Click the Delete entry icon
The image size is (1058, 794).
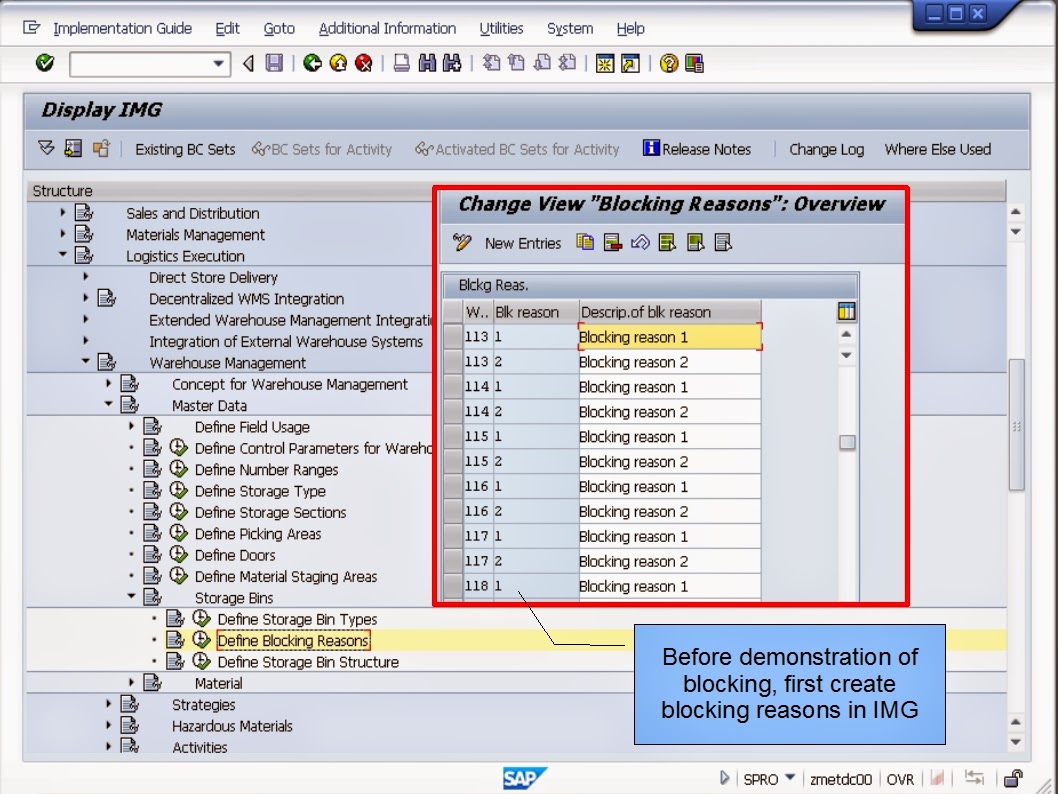pyautogui.click(x=610, y=242)
